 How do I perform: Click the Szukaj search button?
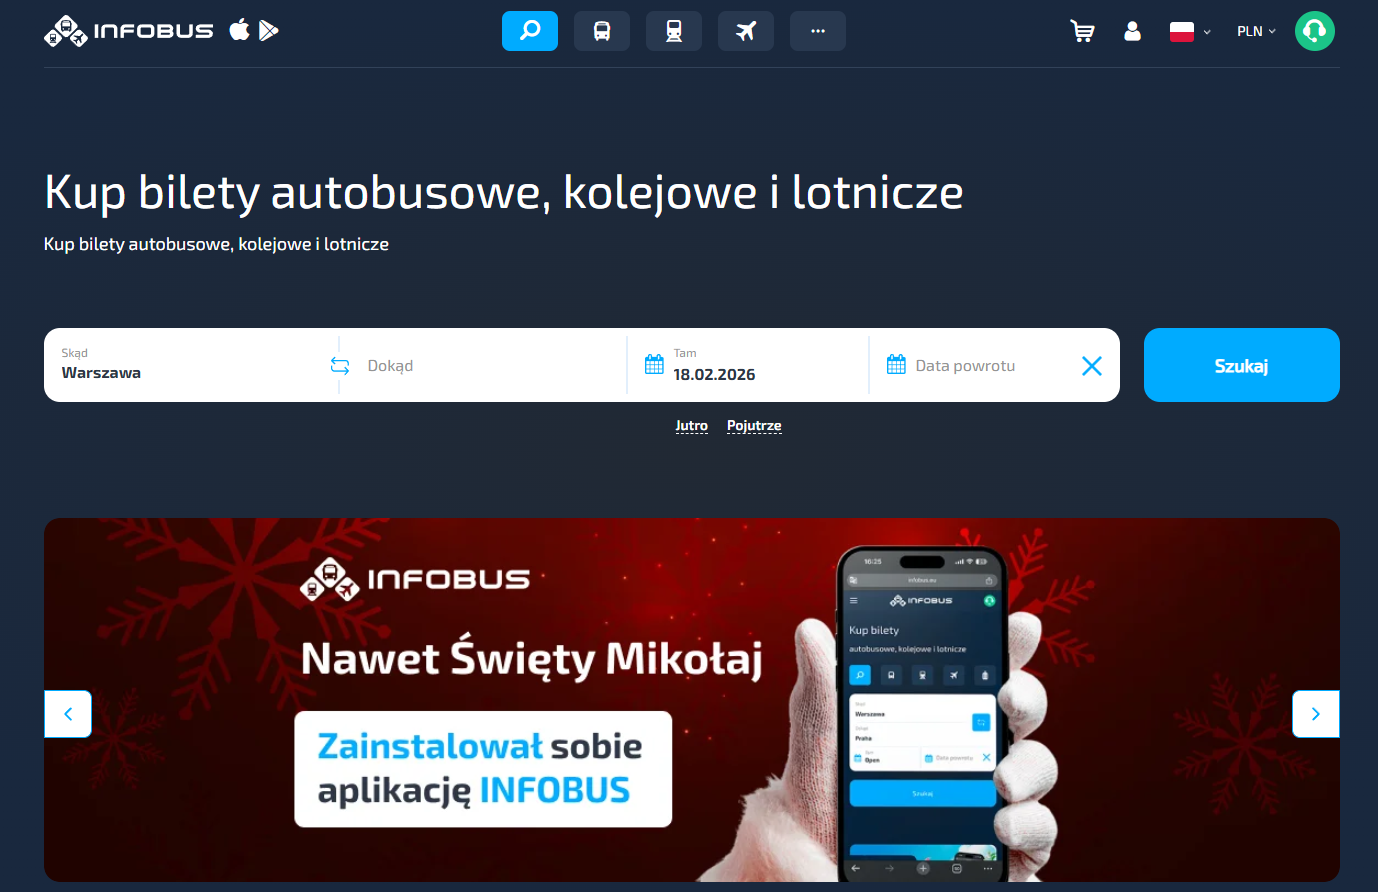(x=1242, y=365)
